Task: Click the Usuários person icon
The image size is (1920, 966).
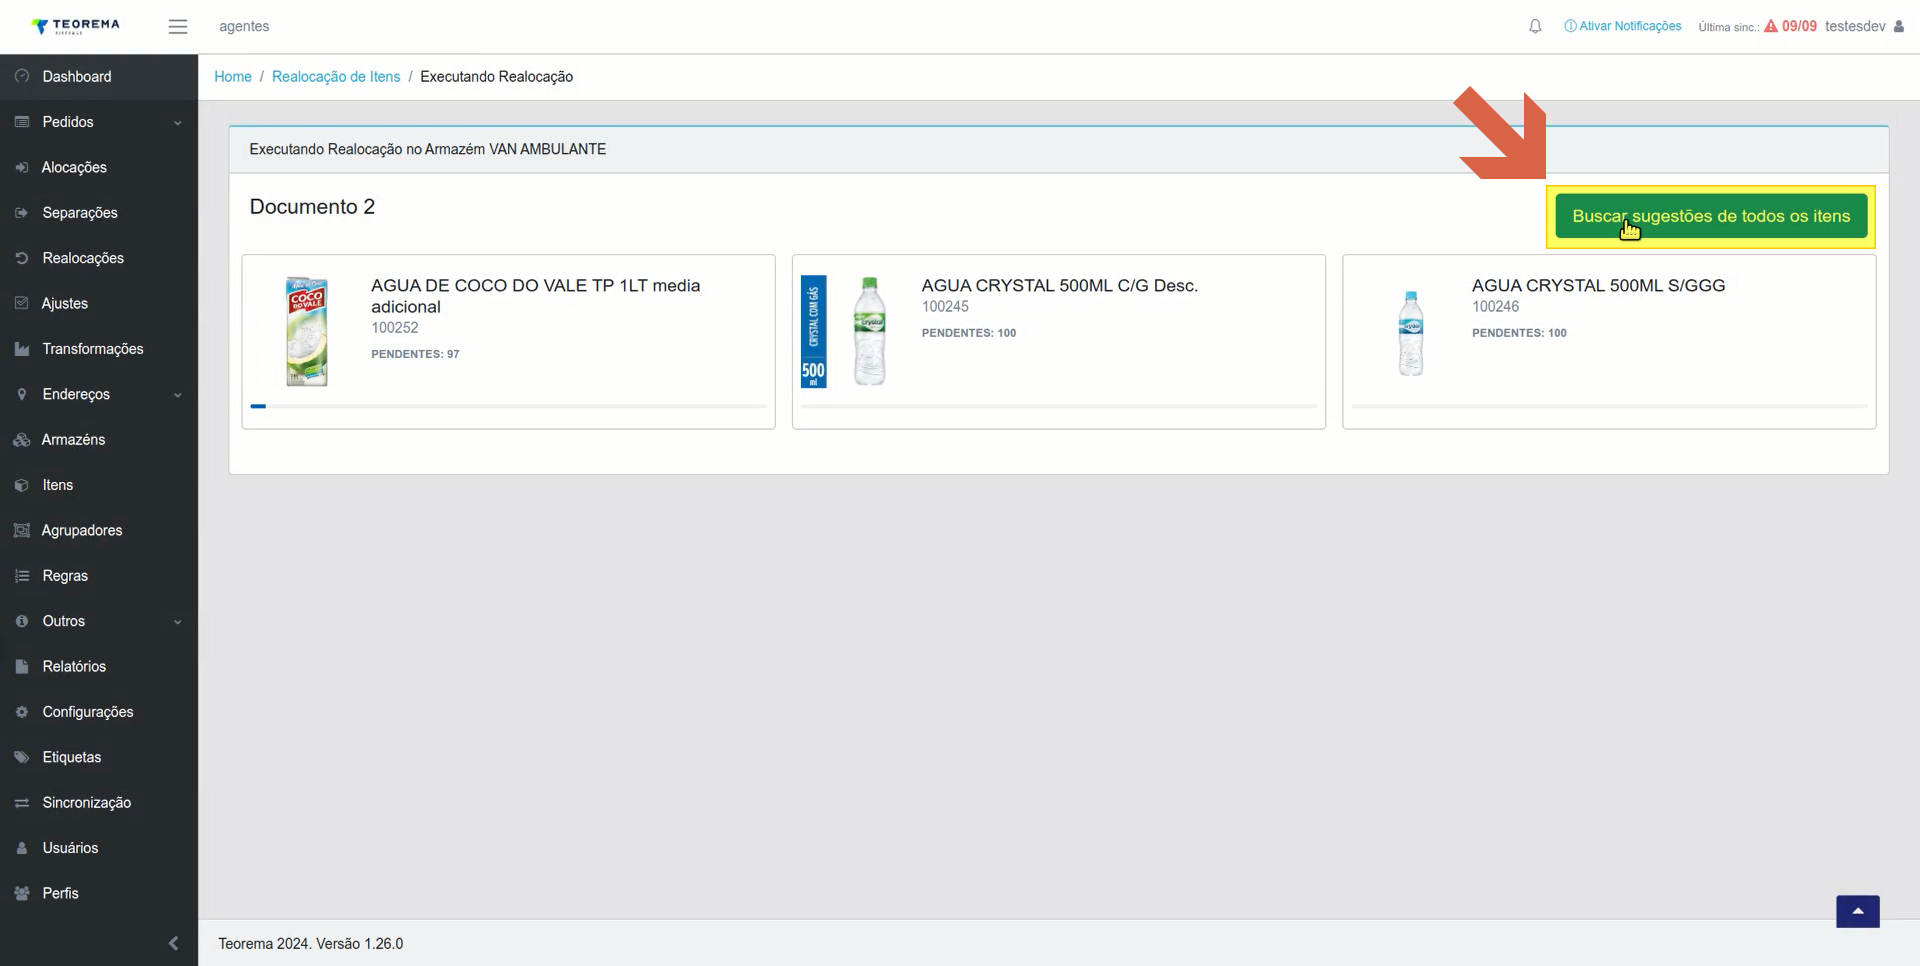Action: click(x=22, y=848)
